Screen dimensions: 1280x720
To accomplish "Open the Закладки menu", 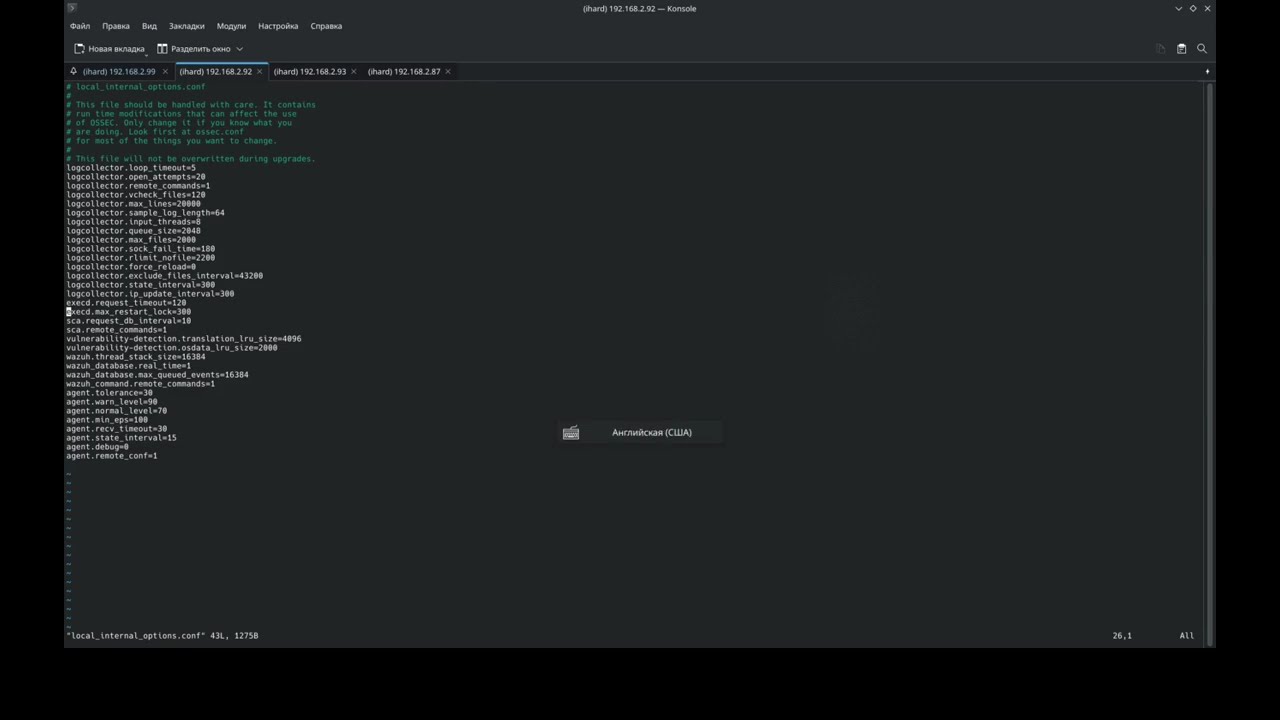I will click(187, 26).
